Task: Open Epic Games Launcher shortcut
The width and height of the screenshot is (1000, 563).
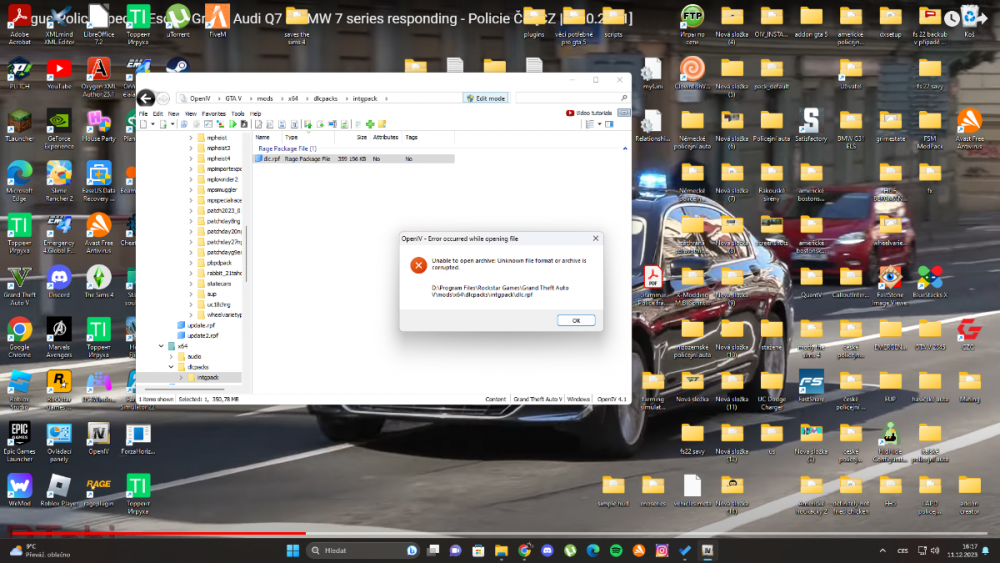Action: (x=19, y=435)
